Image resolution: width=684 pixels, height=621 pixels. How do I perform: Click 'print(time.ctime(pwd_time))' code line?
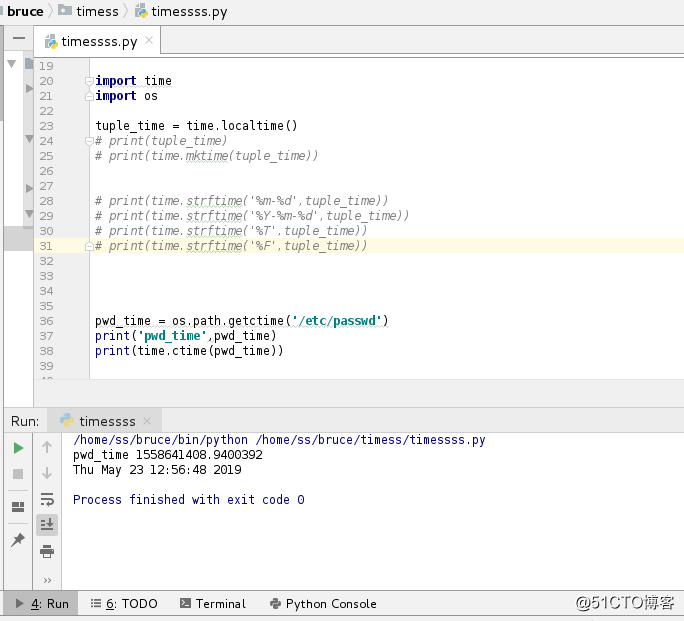[189, 351]
